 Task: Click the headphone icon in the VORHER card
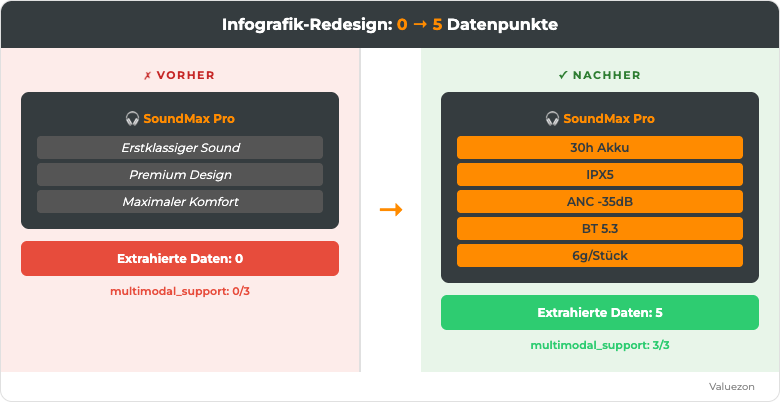pyautogui.click(x=132, y=119)
